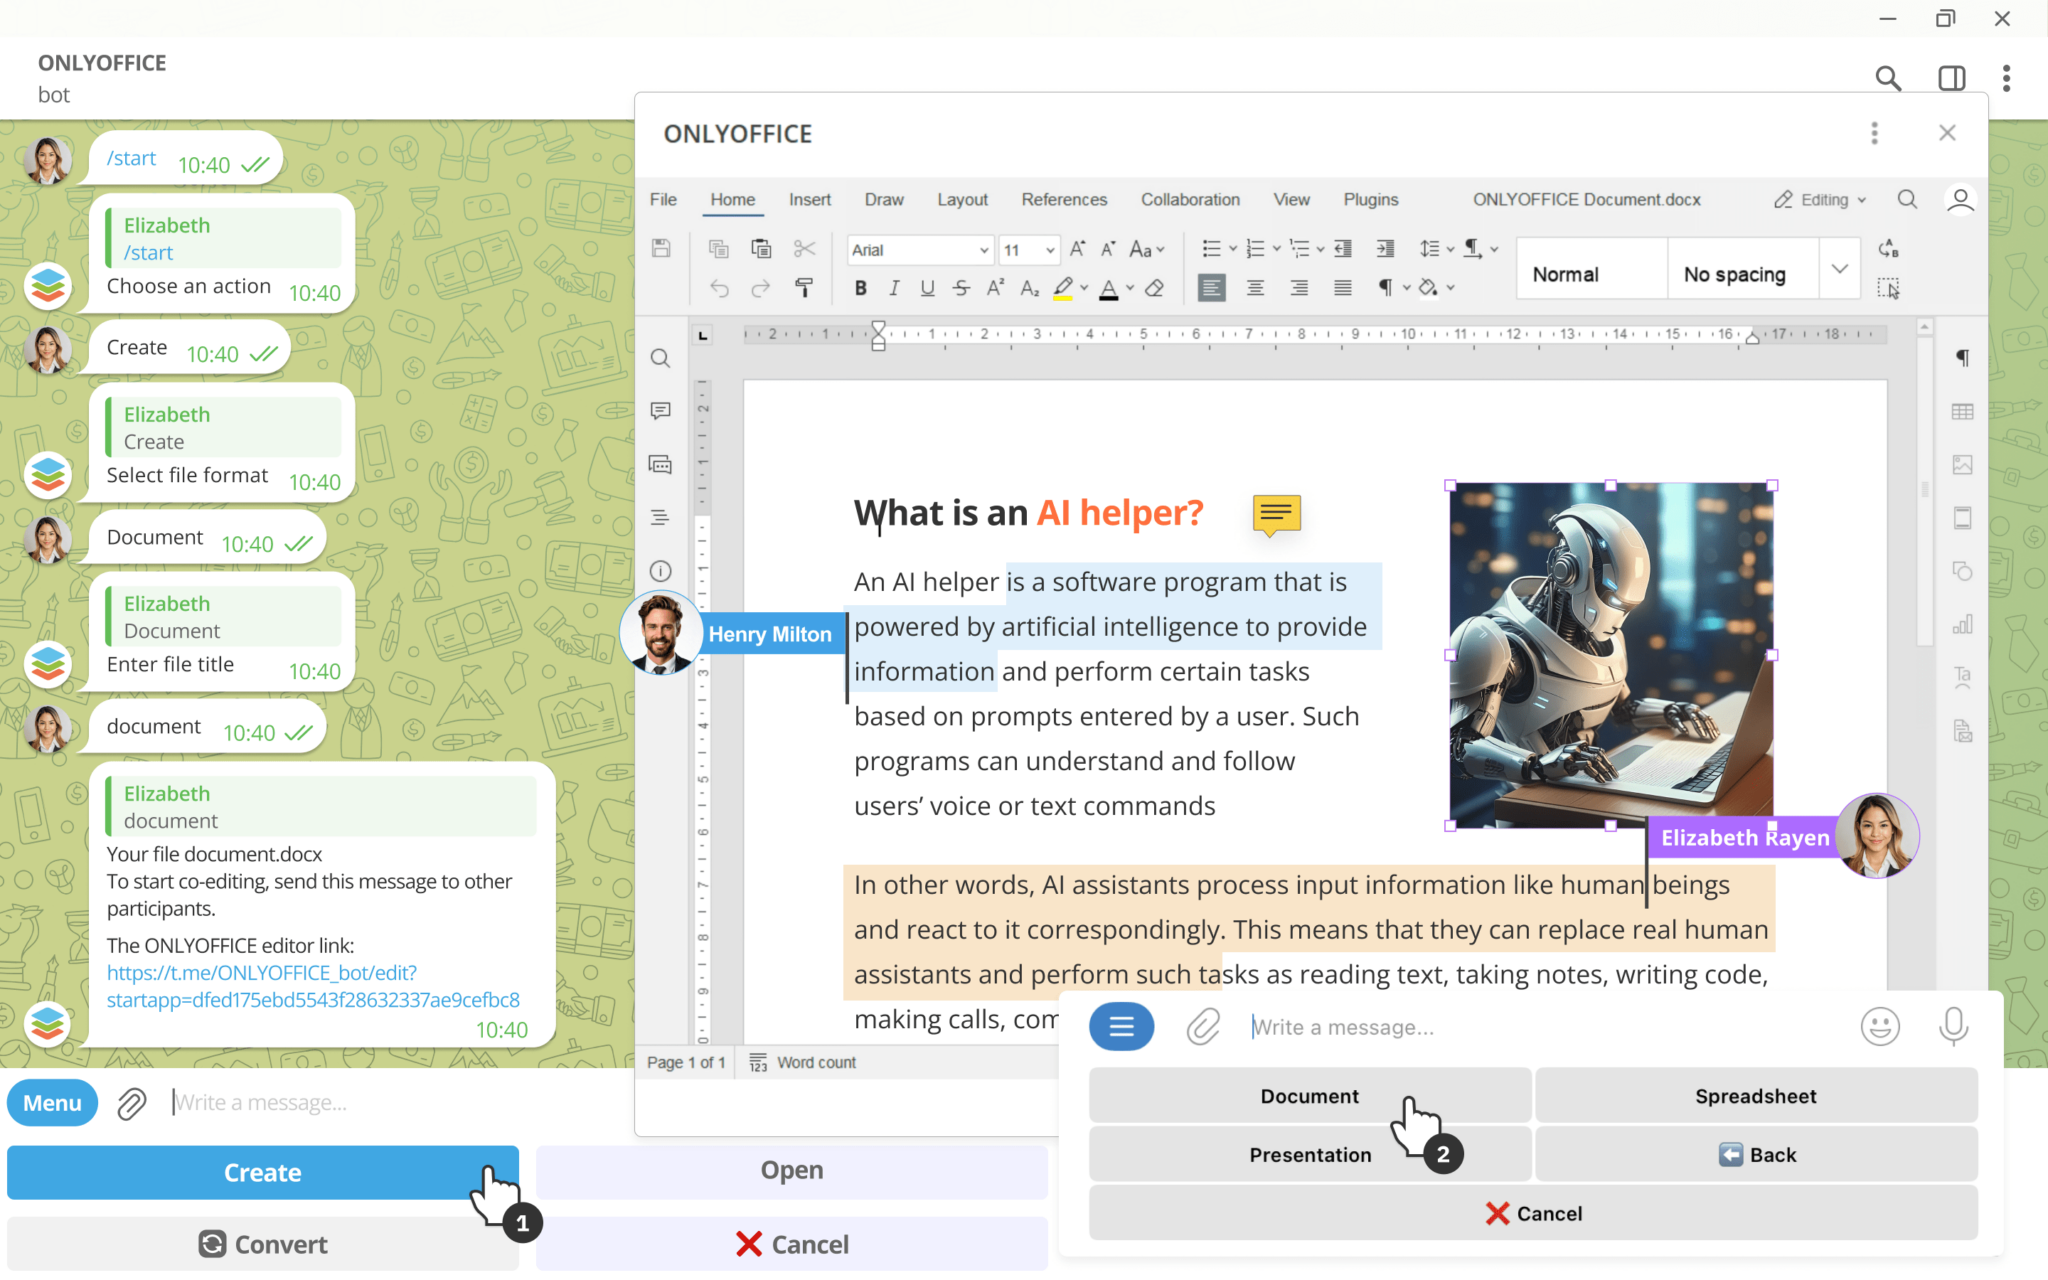Select the Copy style (format painter) tool
The image size is (2048, 1280).
click(x=805, y=288)
